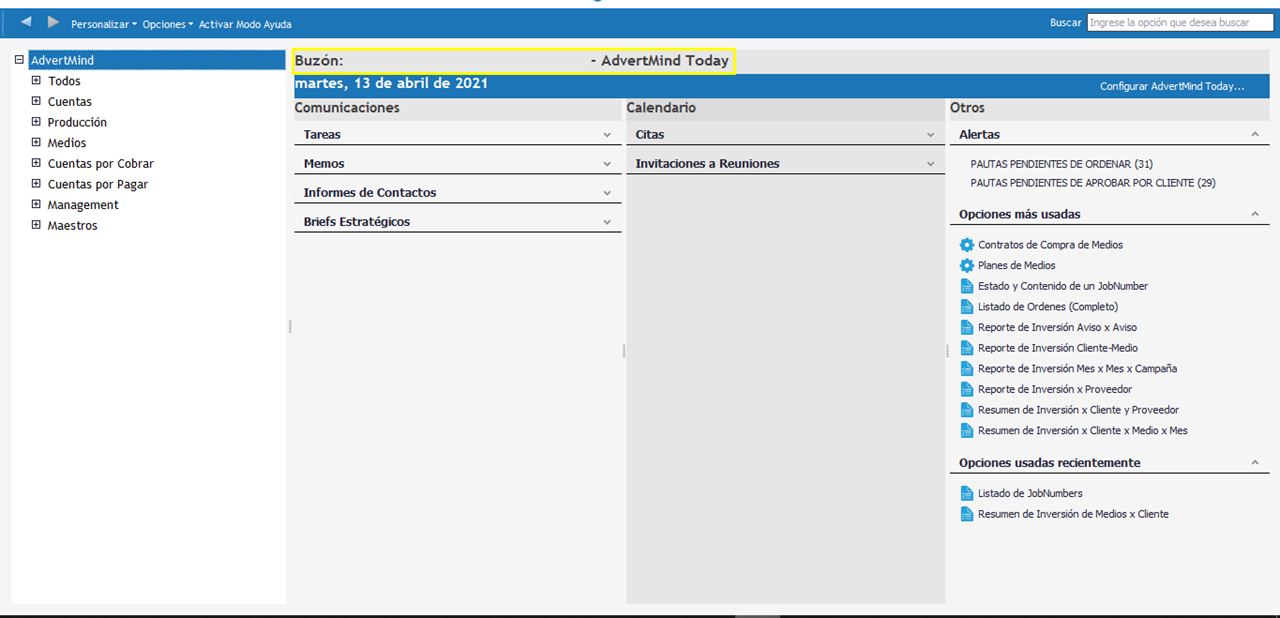Viewport: 1280px width, 618px height.
Task: Click the Buscar search input field
Action: point(1179,22)
